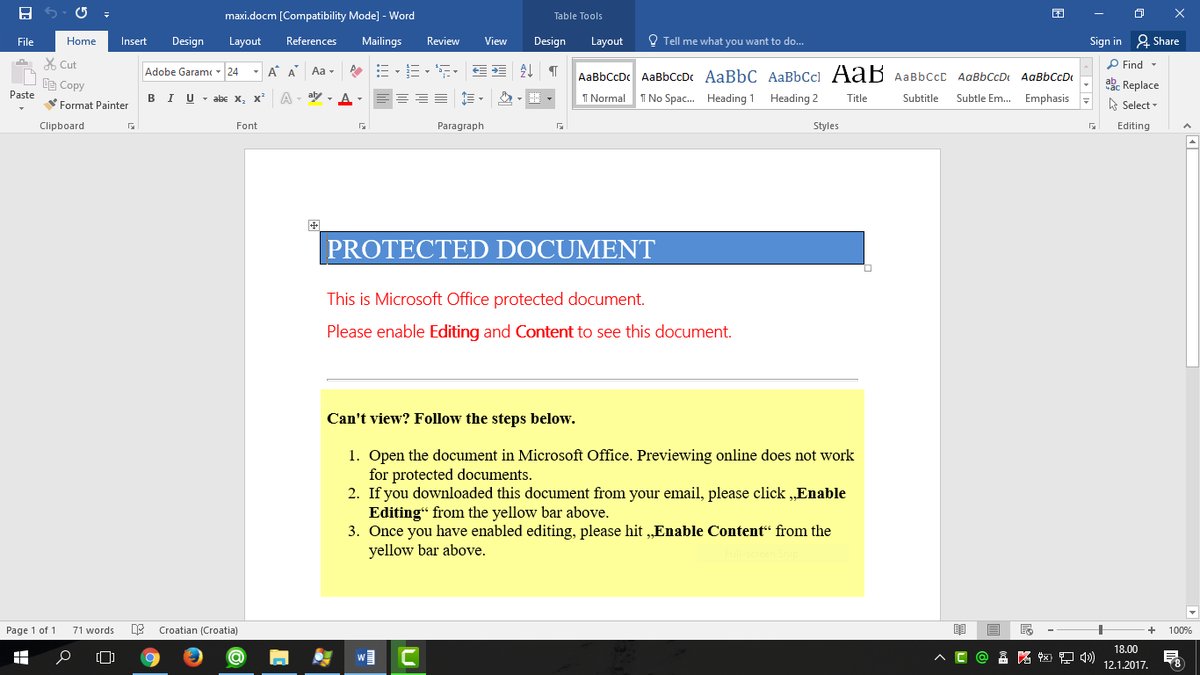Open the Select dropdown in Editing group
The image size is (1200, 675).
pos(1132,105)
